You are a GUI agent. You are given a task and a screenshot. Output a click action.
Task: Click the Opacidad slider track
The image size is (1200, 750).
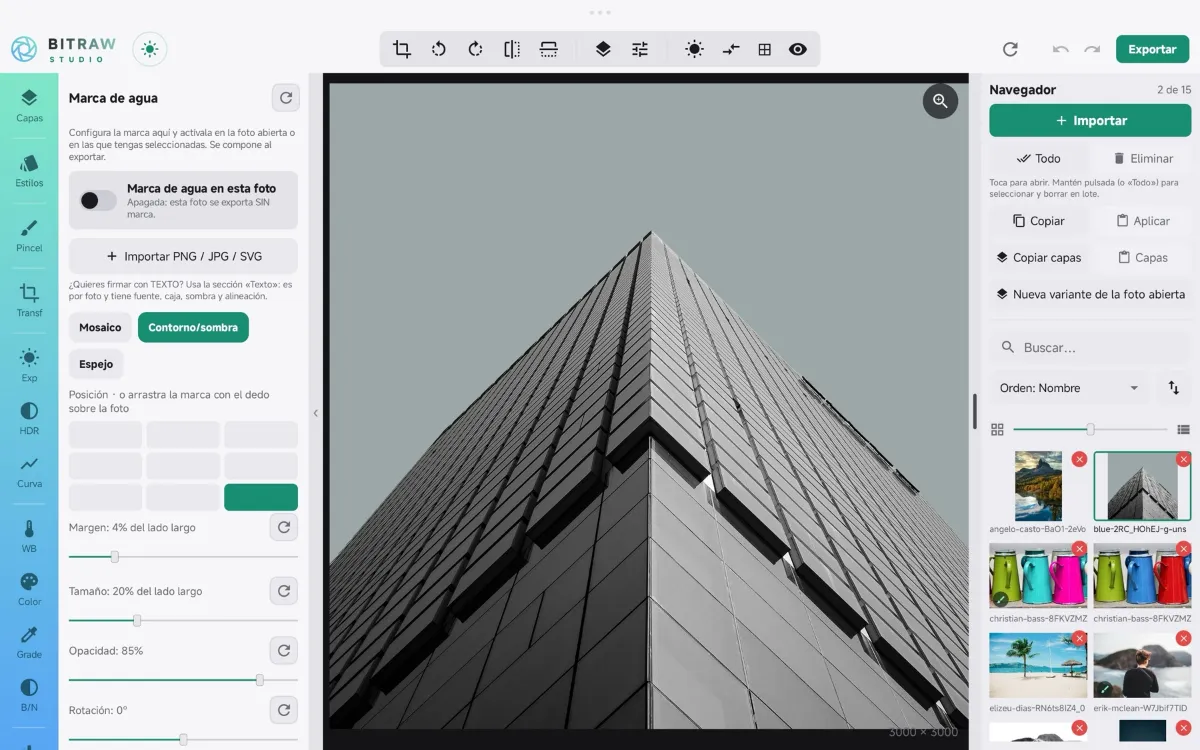pos(183,680)
